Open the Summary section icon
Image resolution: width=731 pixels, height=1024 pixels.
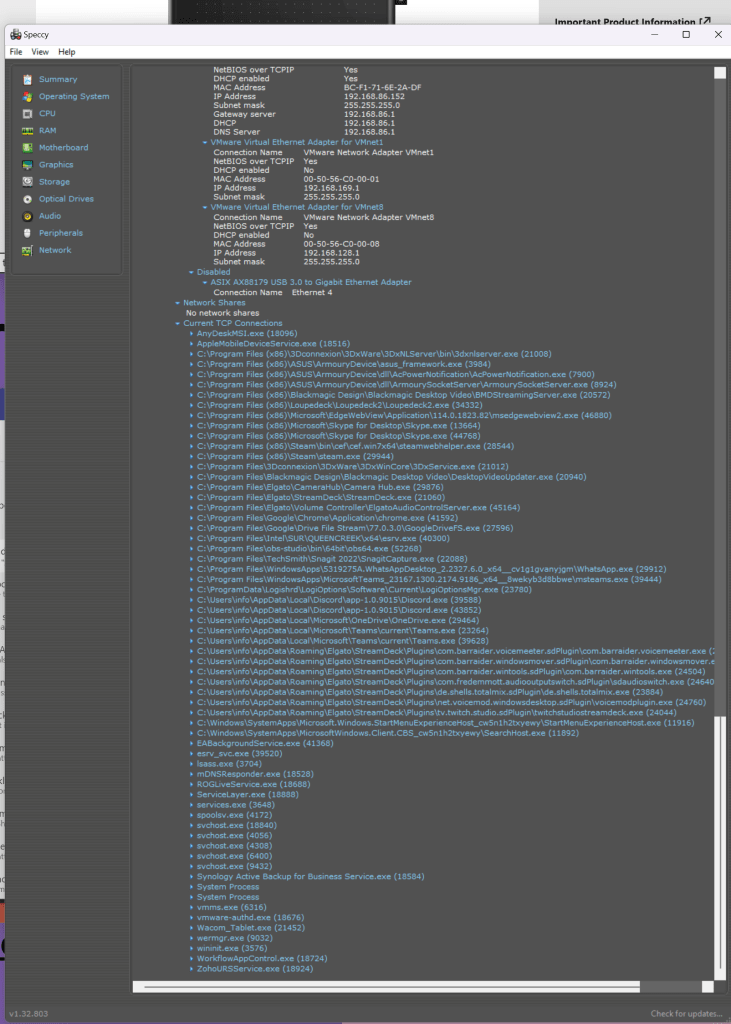(27, 80)
